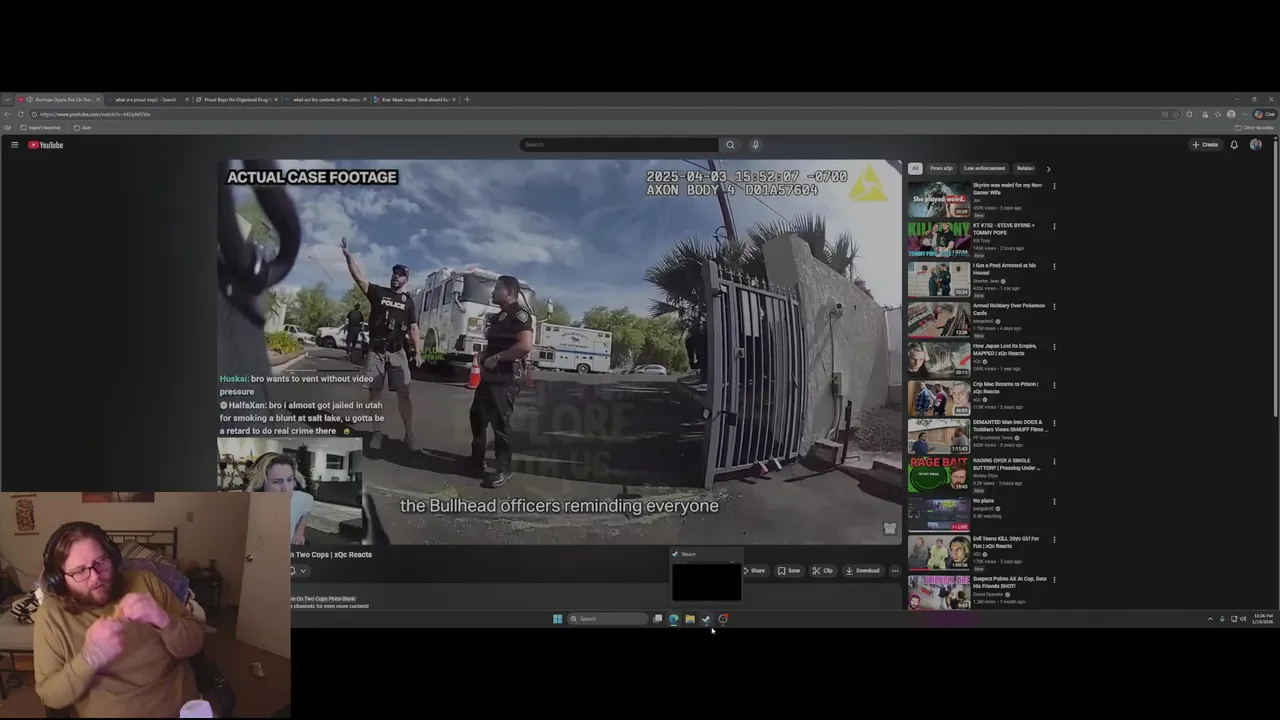Open the YouTube account avatar menu

click(x=1256, y=145)
